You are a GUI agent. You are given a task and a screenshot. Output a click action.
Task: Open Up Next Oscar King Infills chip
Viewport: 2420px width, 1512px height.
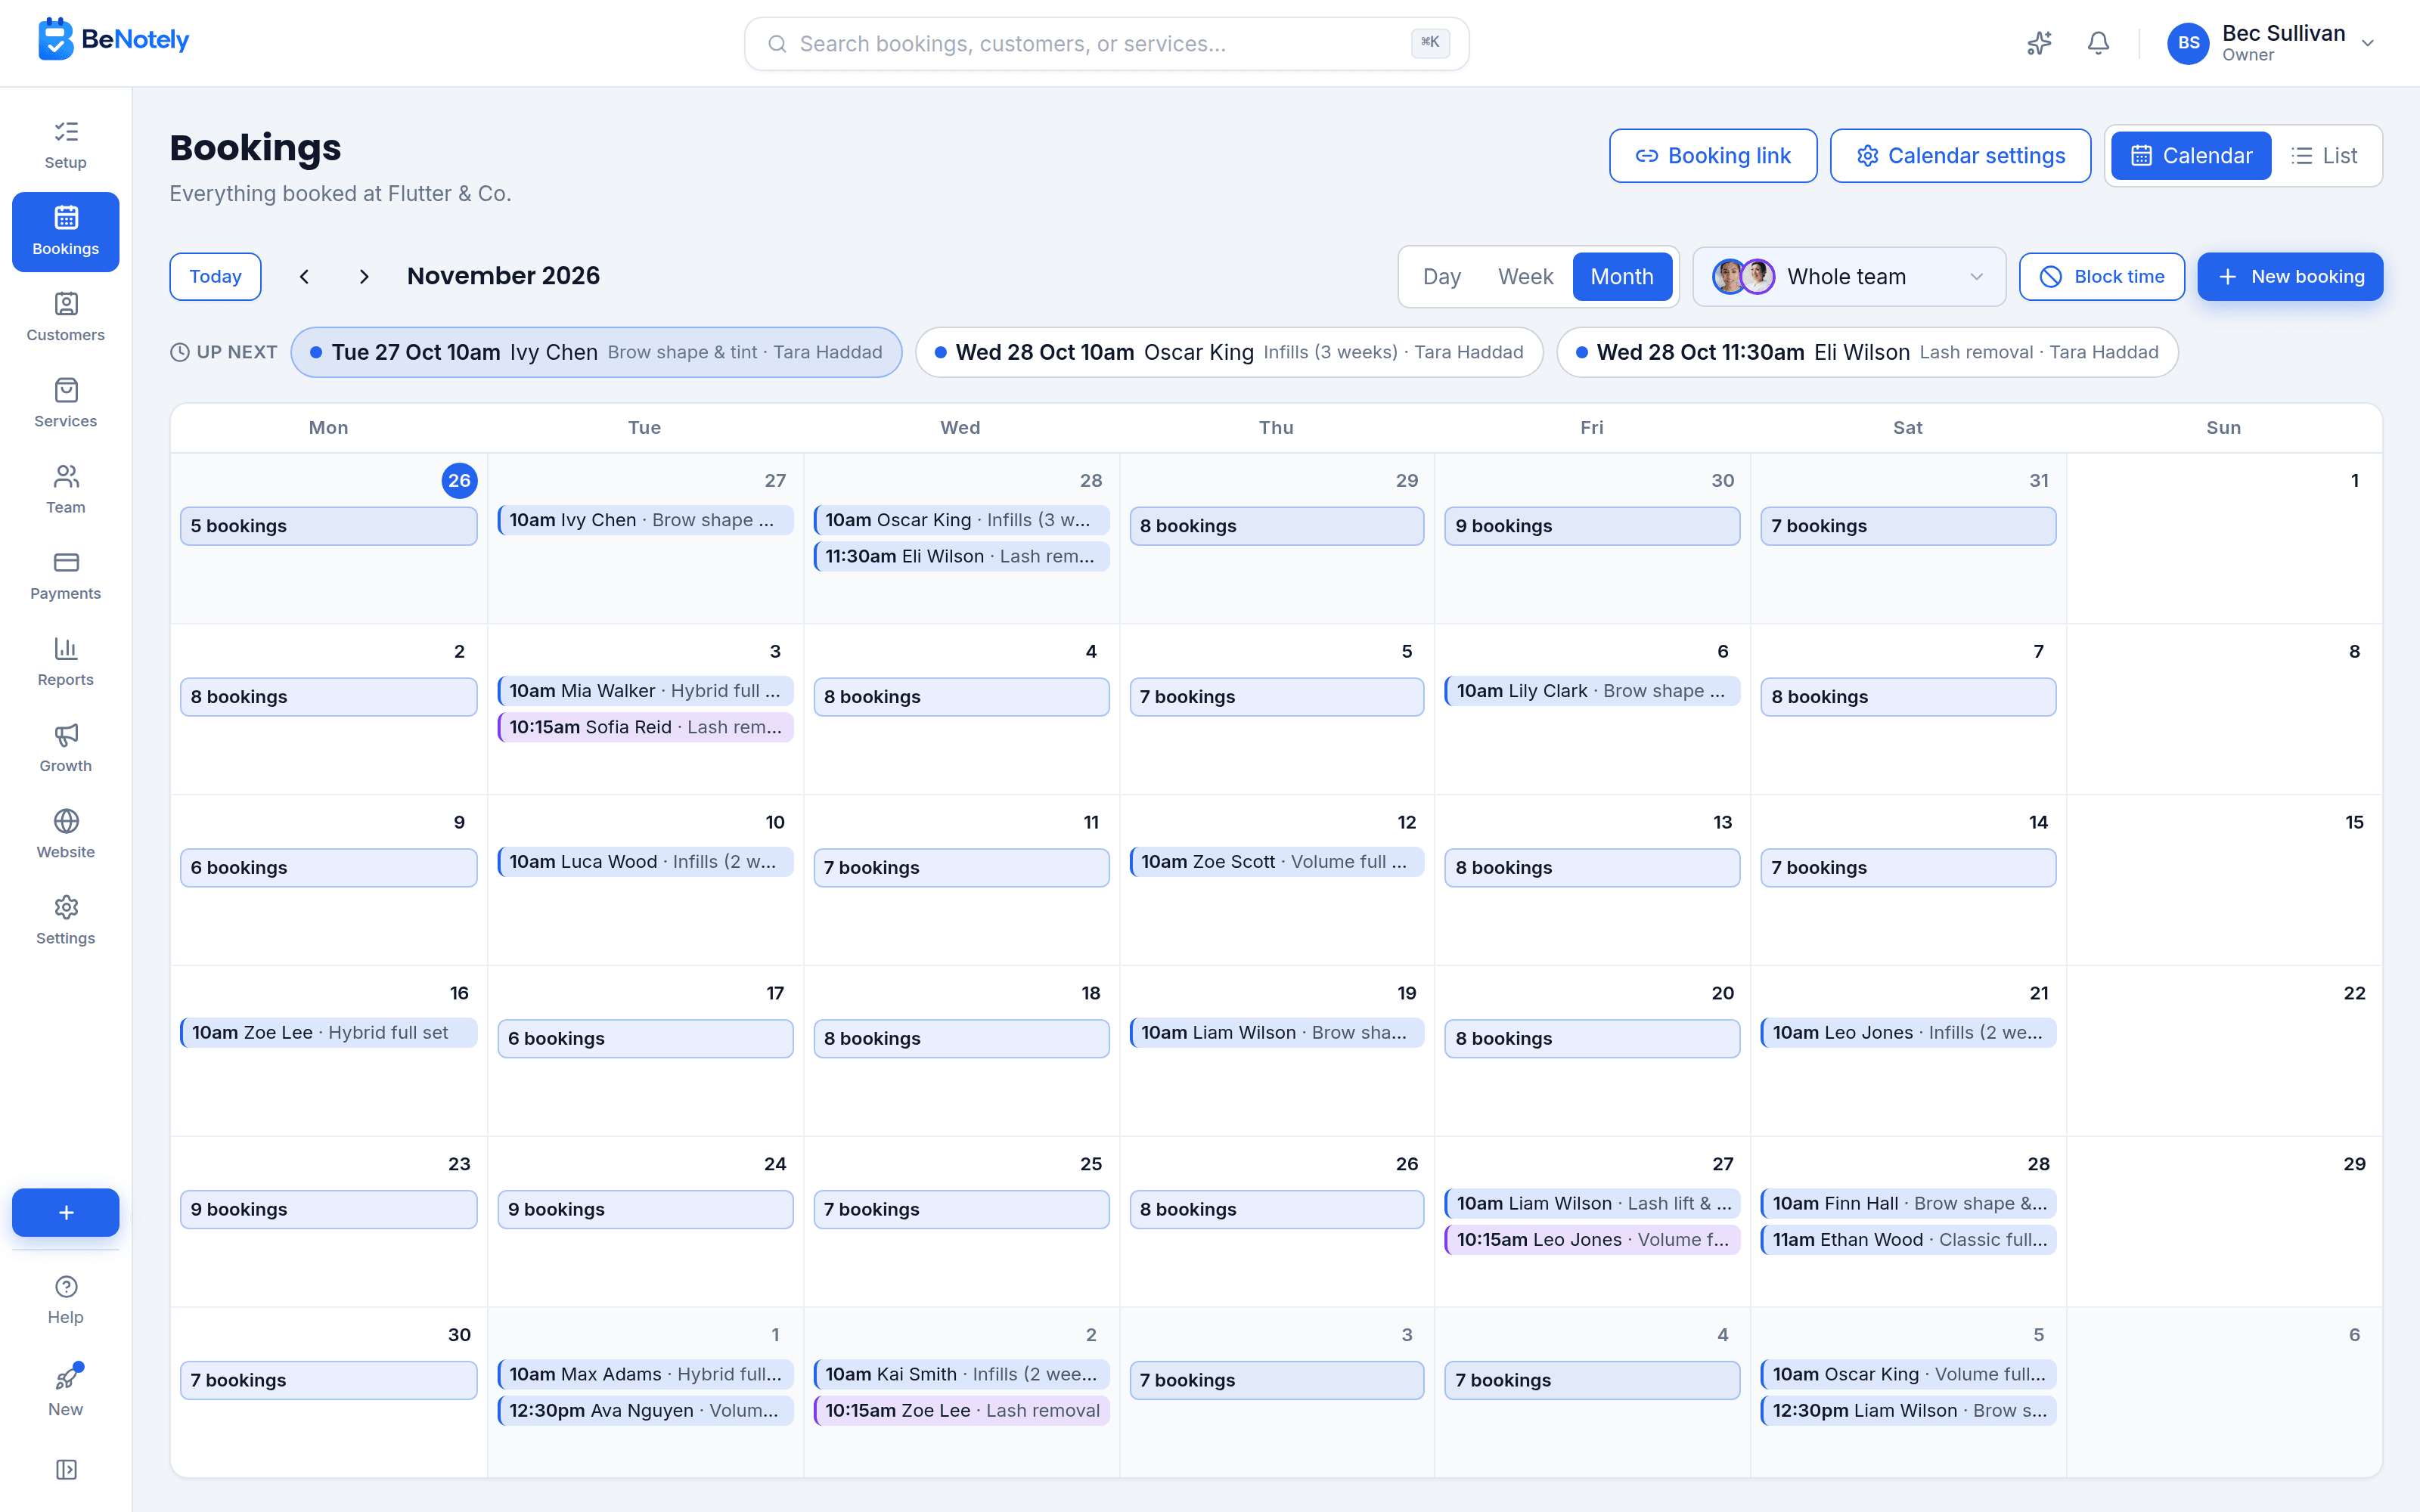pyautogui.click(x=1229, y=352)
